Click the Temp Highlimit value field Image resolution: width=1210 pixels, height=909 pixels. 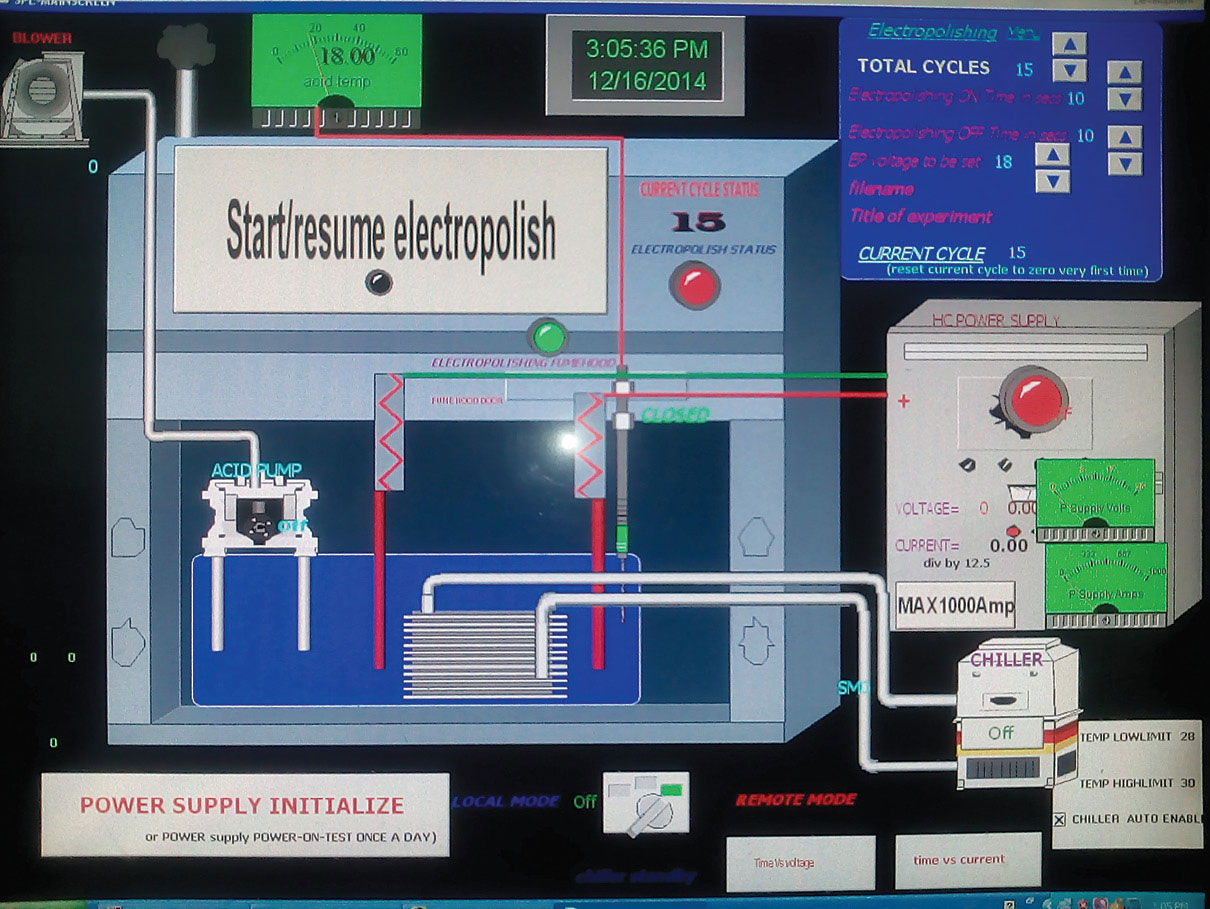[1187, 783]
